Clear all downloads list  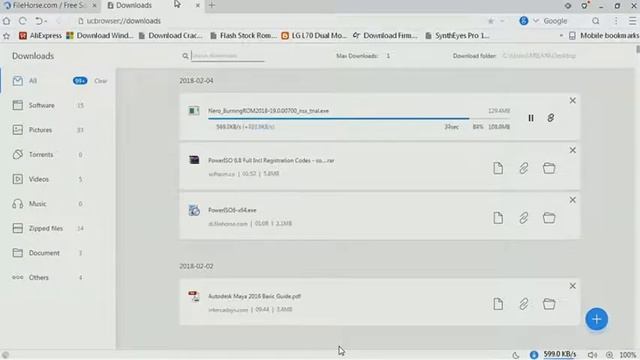point(100,81)
